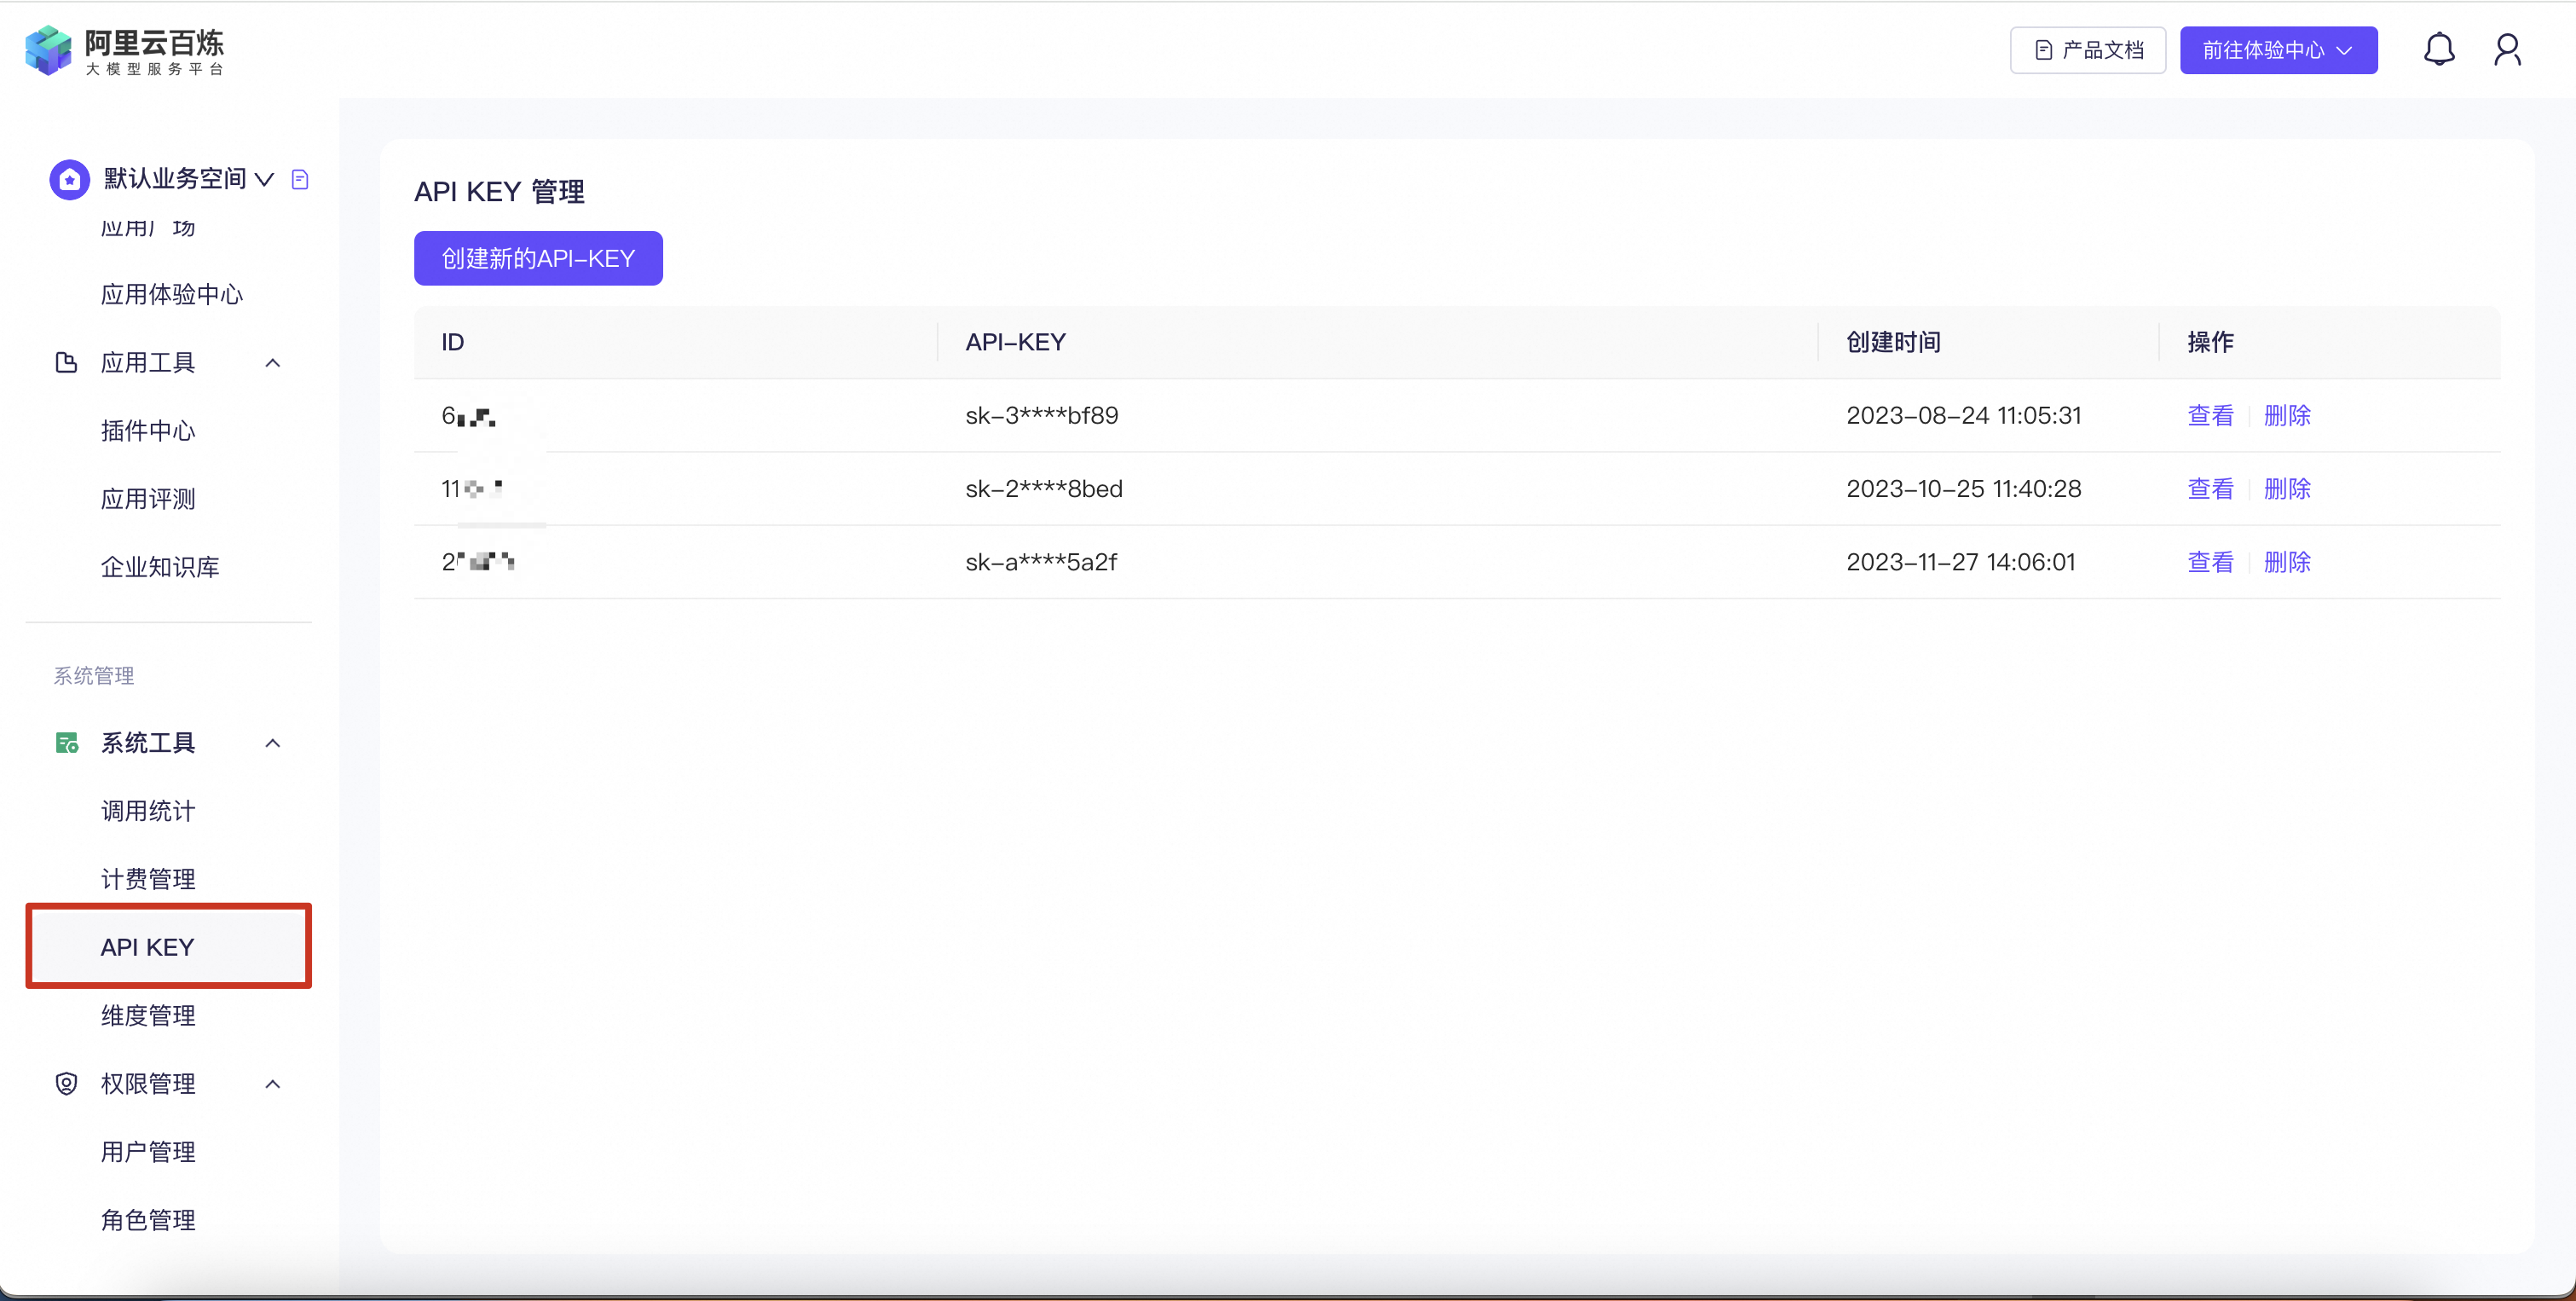Click the green 系统工具 icon
This screenshot has width=2576, height=1301.
pos(66,742)
